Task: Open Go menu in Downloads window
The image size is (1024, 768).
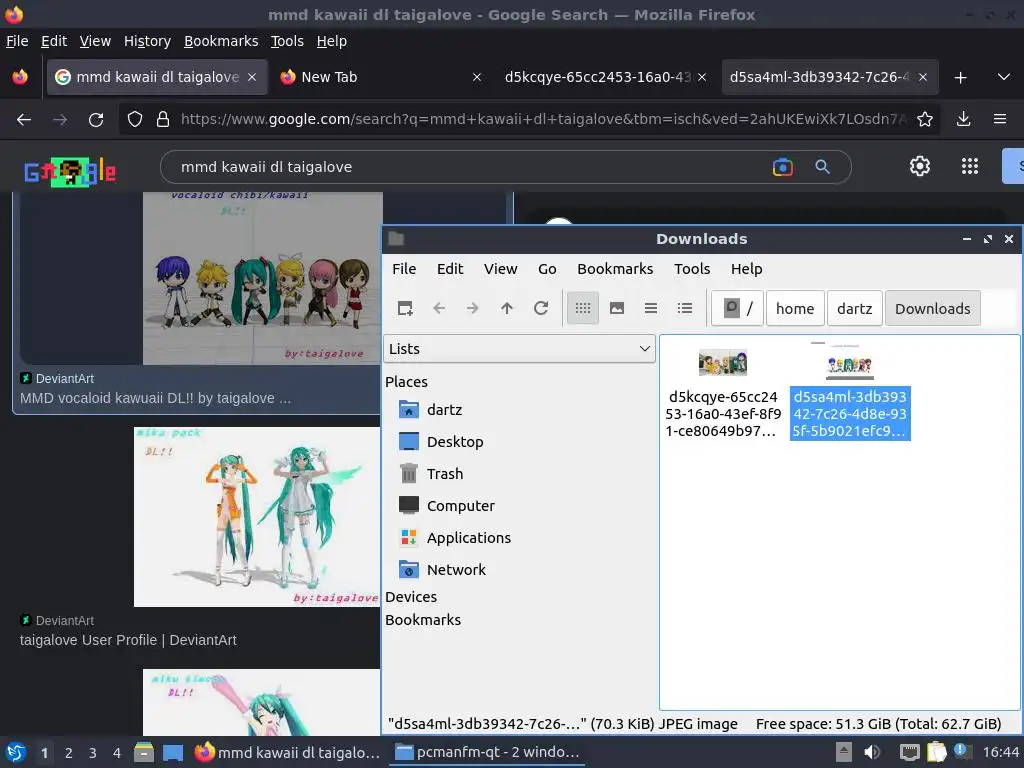Action: click(x=547, y=269)
